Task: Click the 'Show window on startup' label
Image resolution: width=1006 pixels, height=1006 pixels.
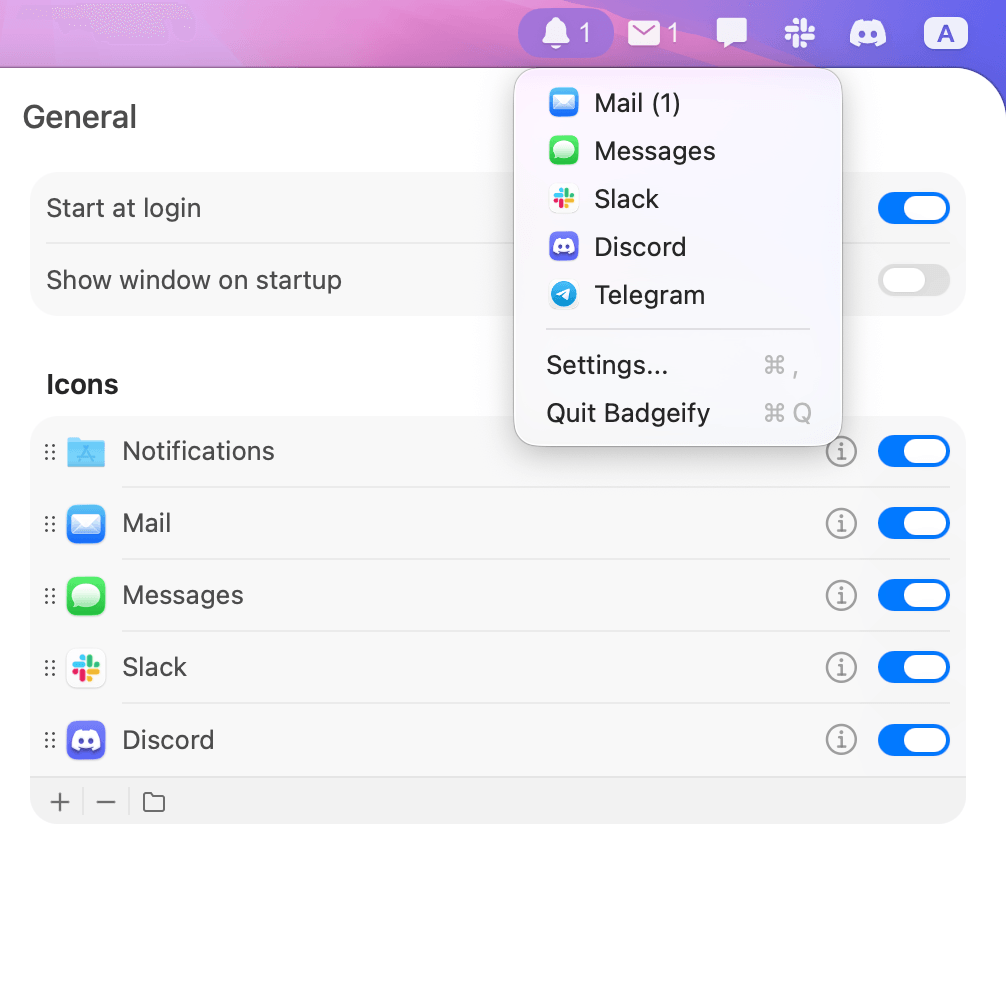Action: pyautogui.click(x=194, y=280)
